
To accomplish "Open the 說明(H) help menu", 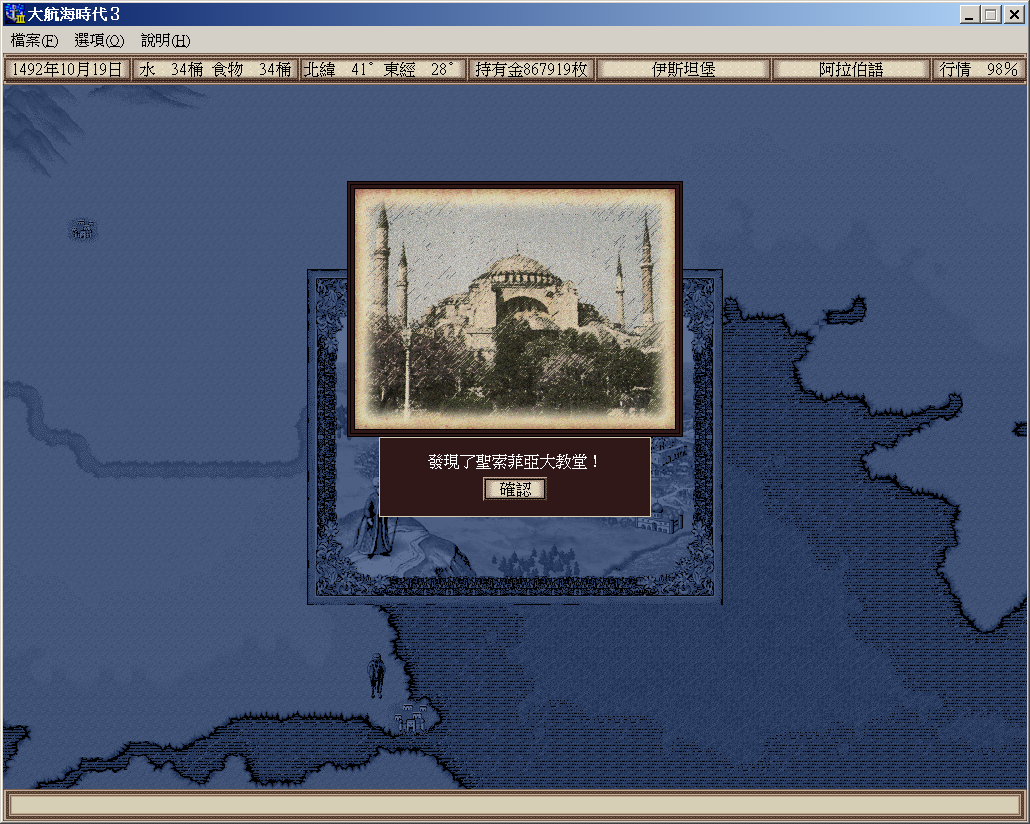I will click(165, 41).
